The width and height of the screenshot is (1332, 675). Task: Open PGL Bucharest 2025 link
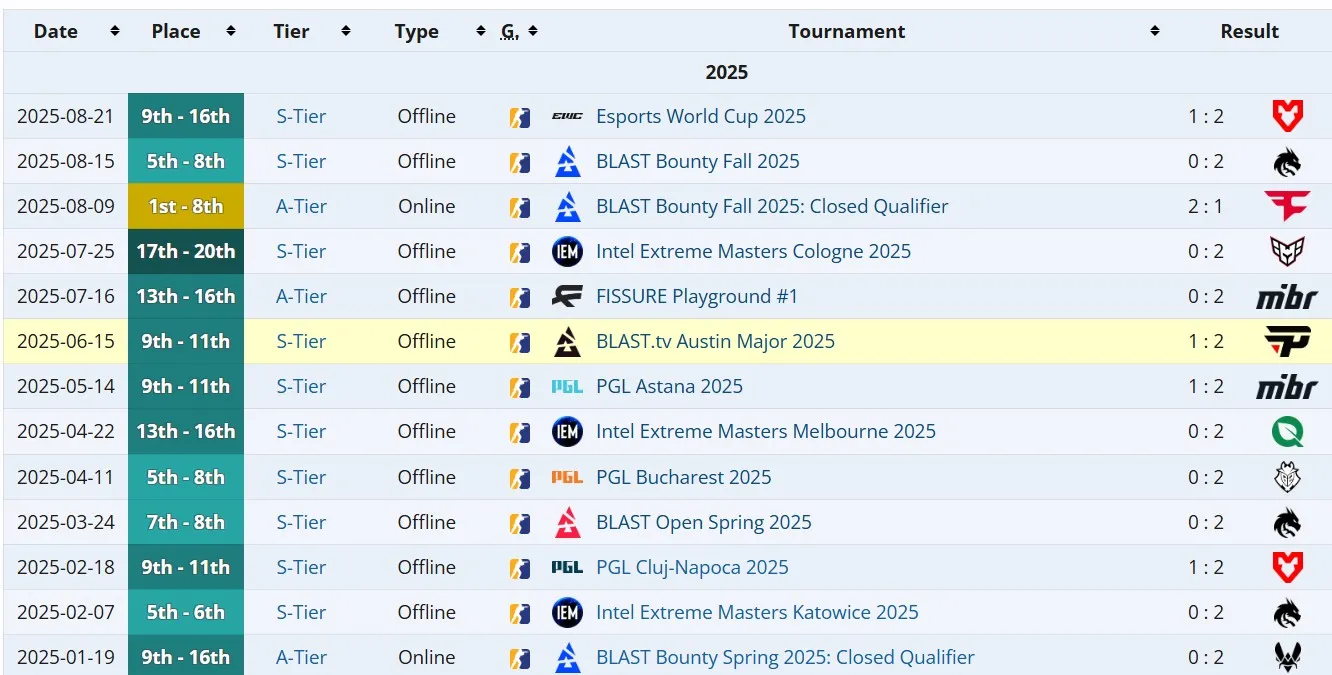[x=684, y=477]
